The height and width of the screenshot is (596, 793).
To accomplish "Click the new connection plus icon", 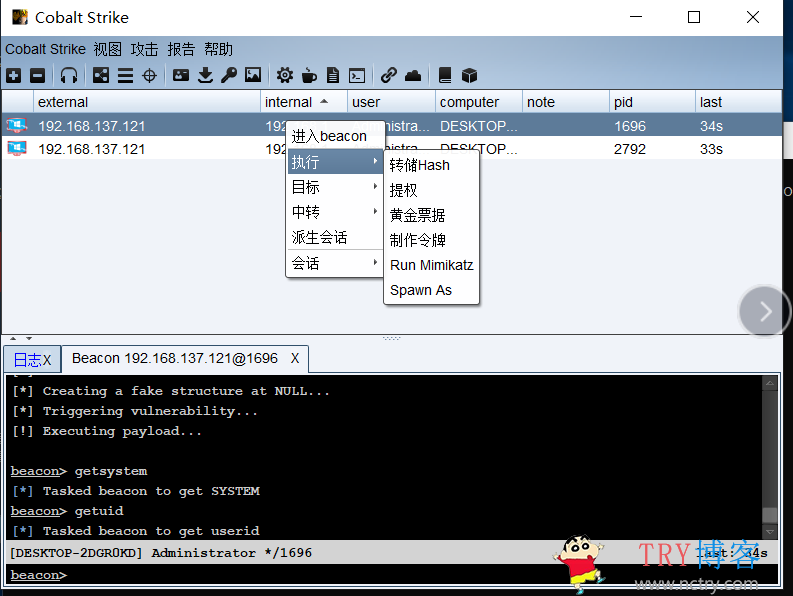I will point(14,76).
